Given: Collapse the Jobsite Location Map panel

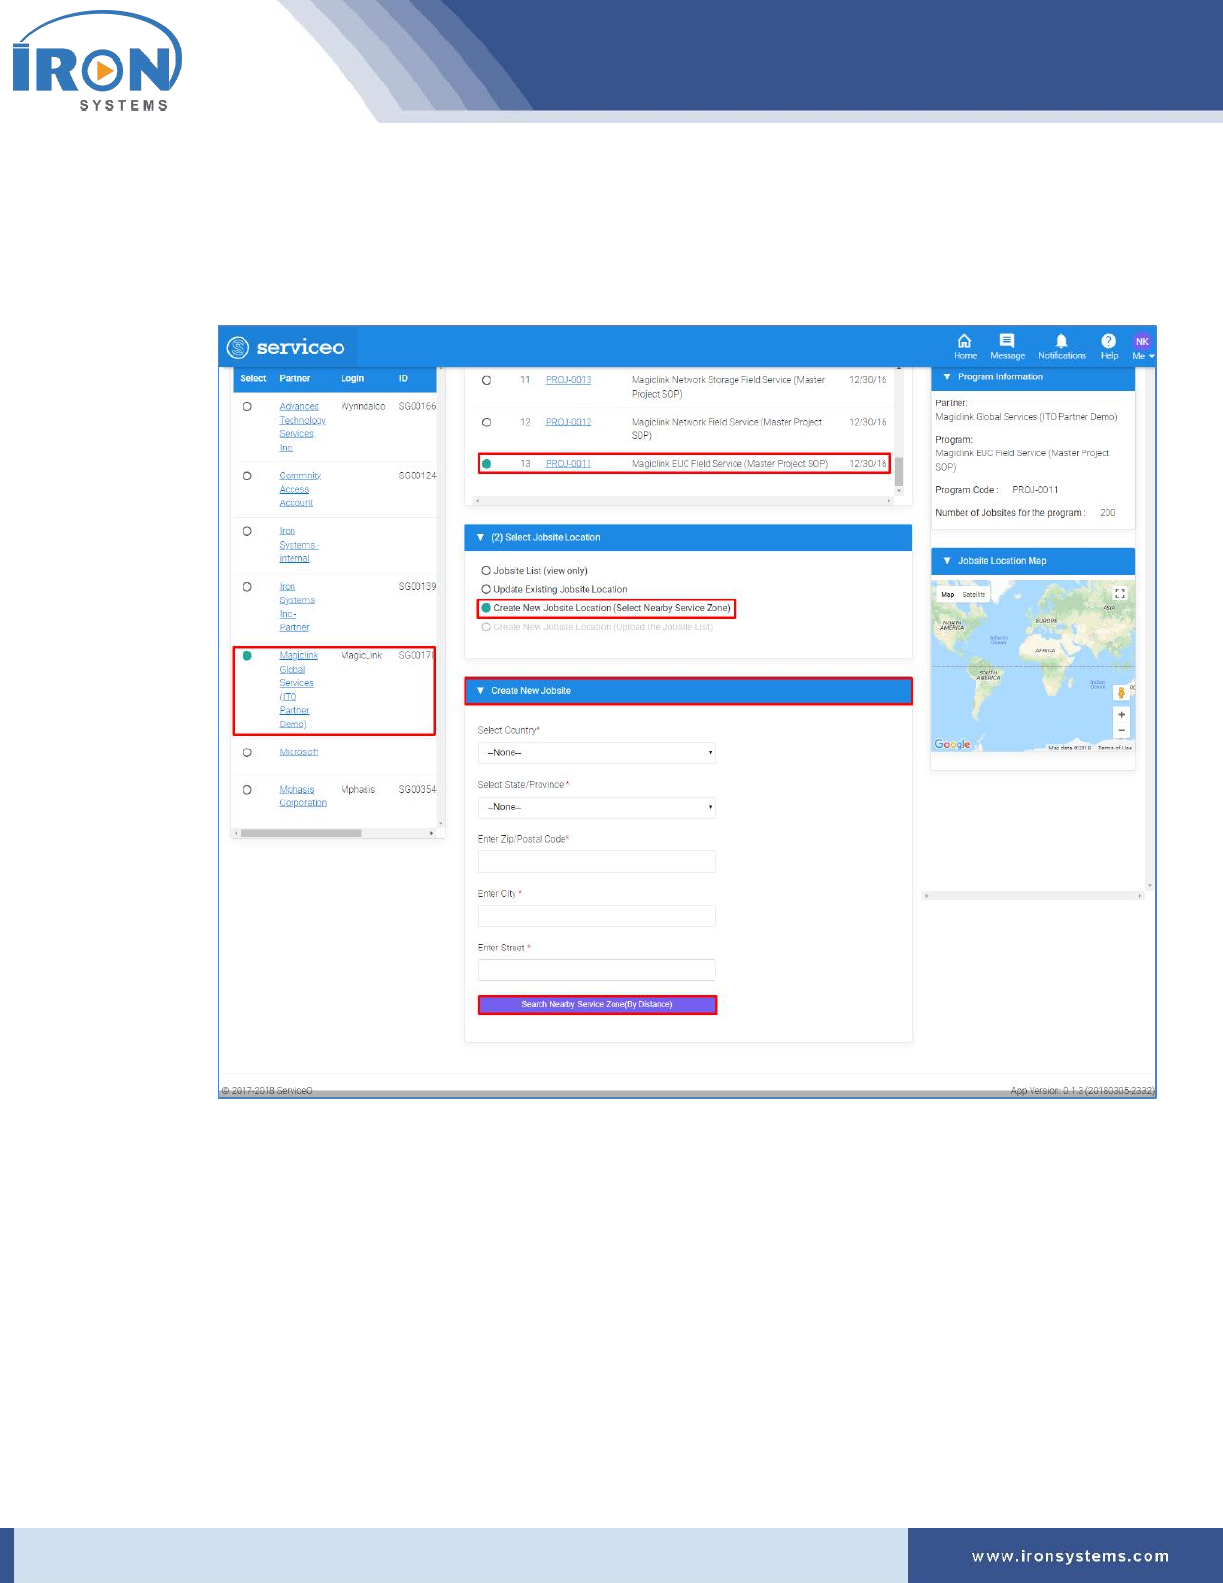Looking at the screenshot, I should (947, 561).
